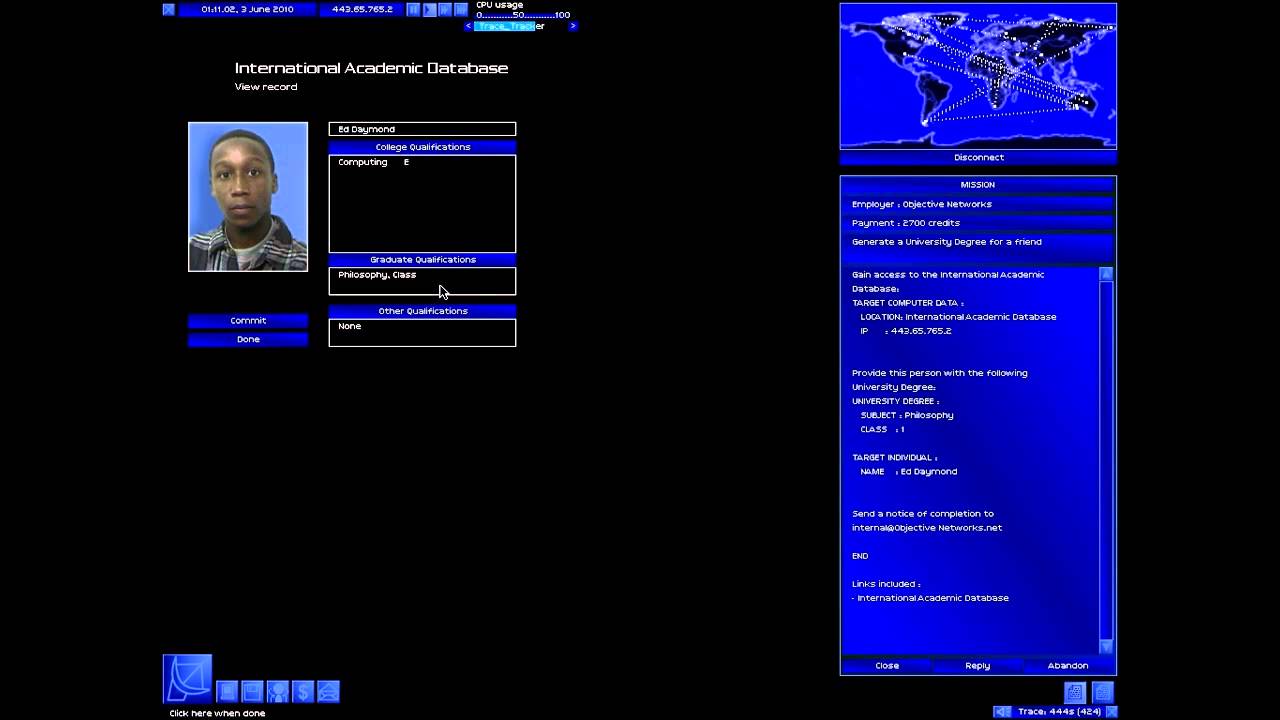Viewport: 1280px width, 720px height.
Task: Set game speed to fast forward
Action: (x=445, y=10)
